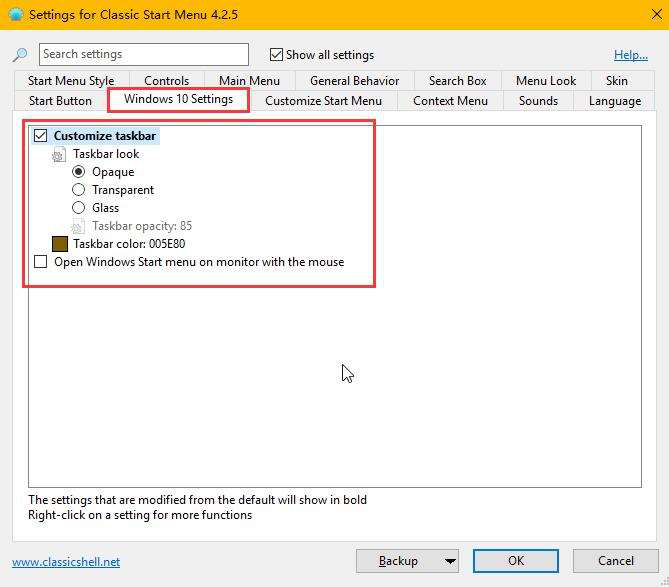Open the Menu Look tab
This screenshot has height=587, width=669.
[546, 81]
